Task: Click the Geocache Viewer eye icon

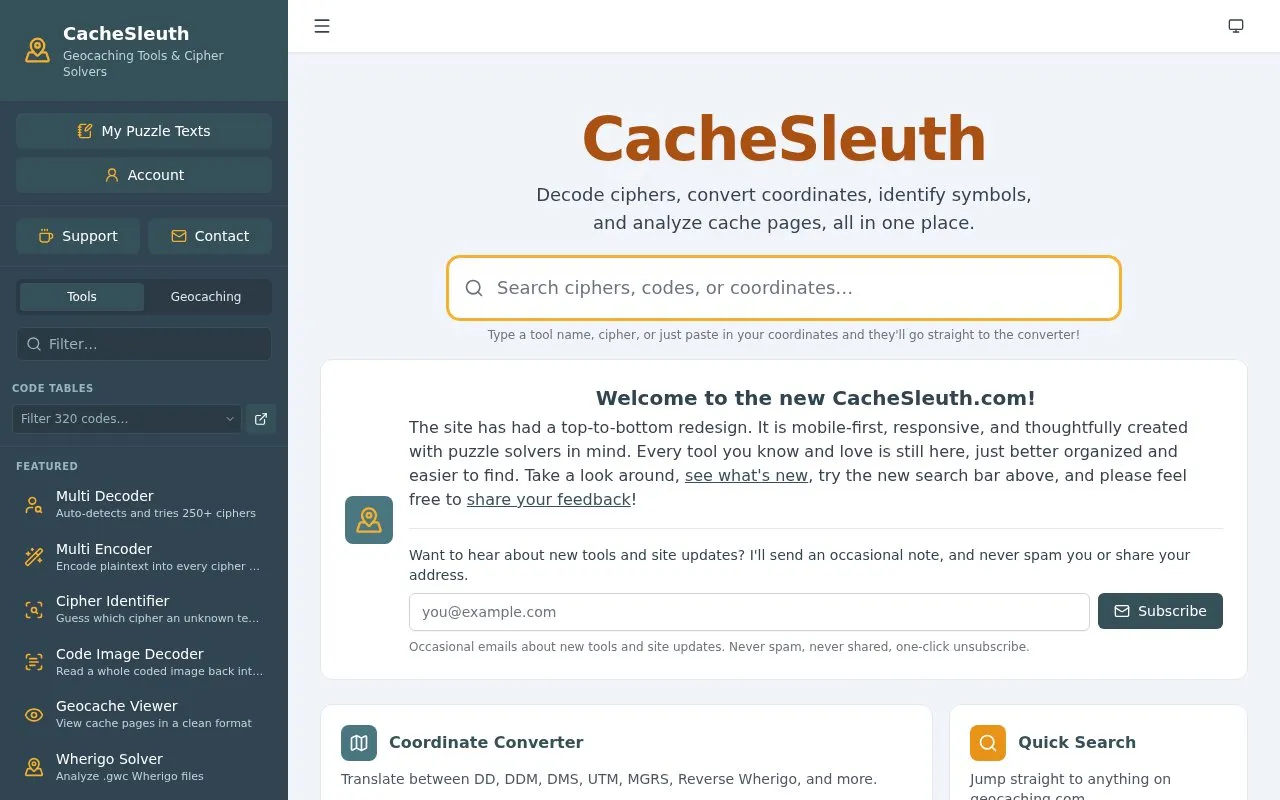Action: click(34, 715)
